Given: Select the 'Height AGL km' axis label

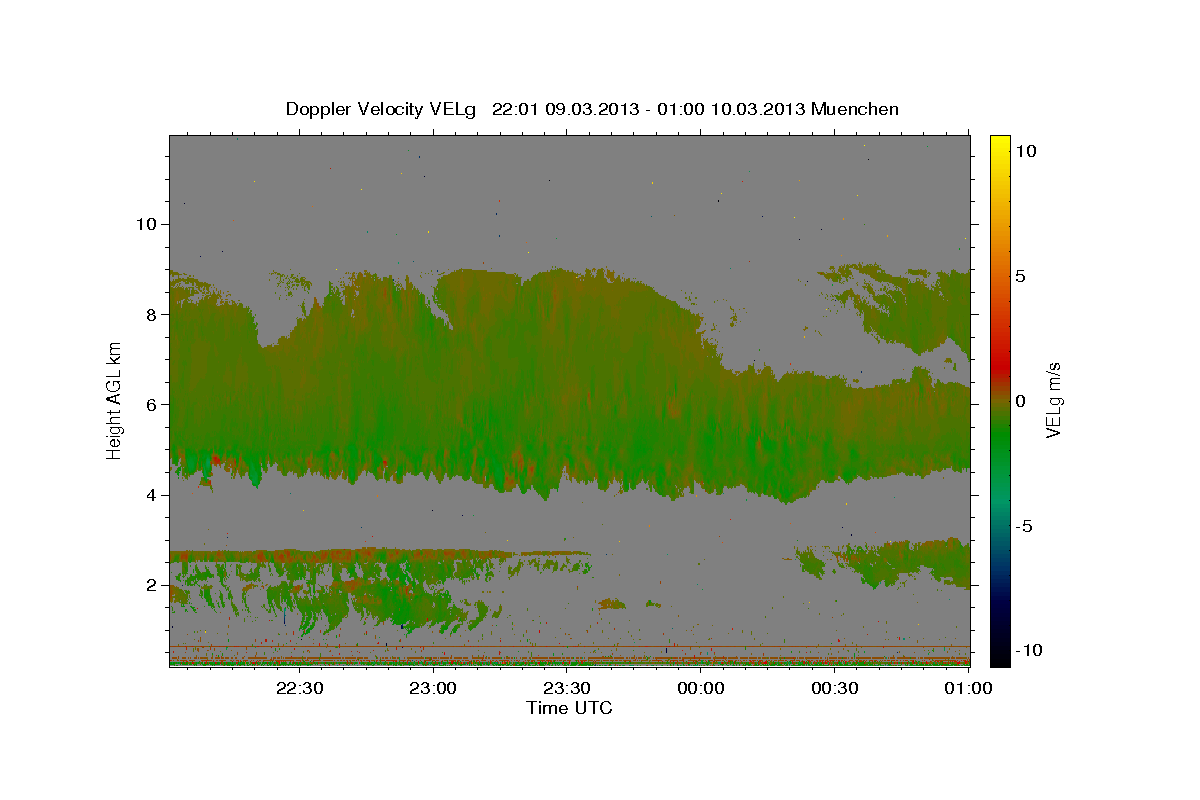Looking at the screenshot, I should click(115, 400).
